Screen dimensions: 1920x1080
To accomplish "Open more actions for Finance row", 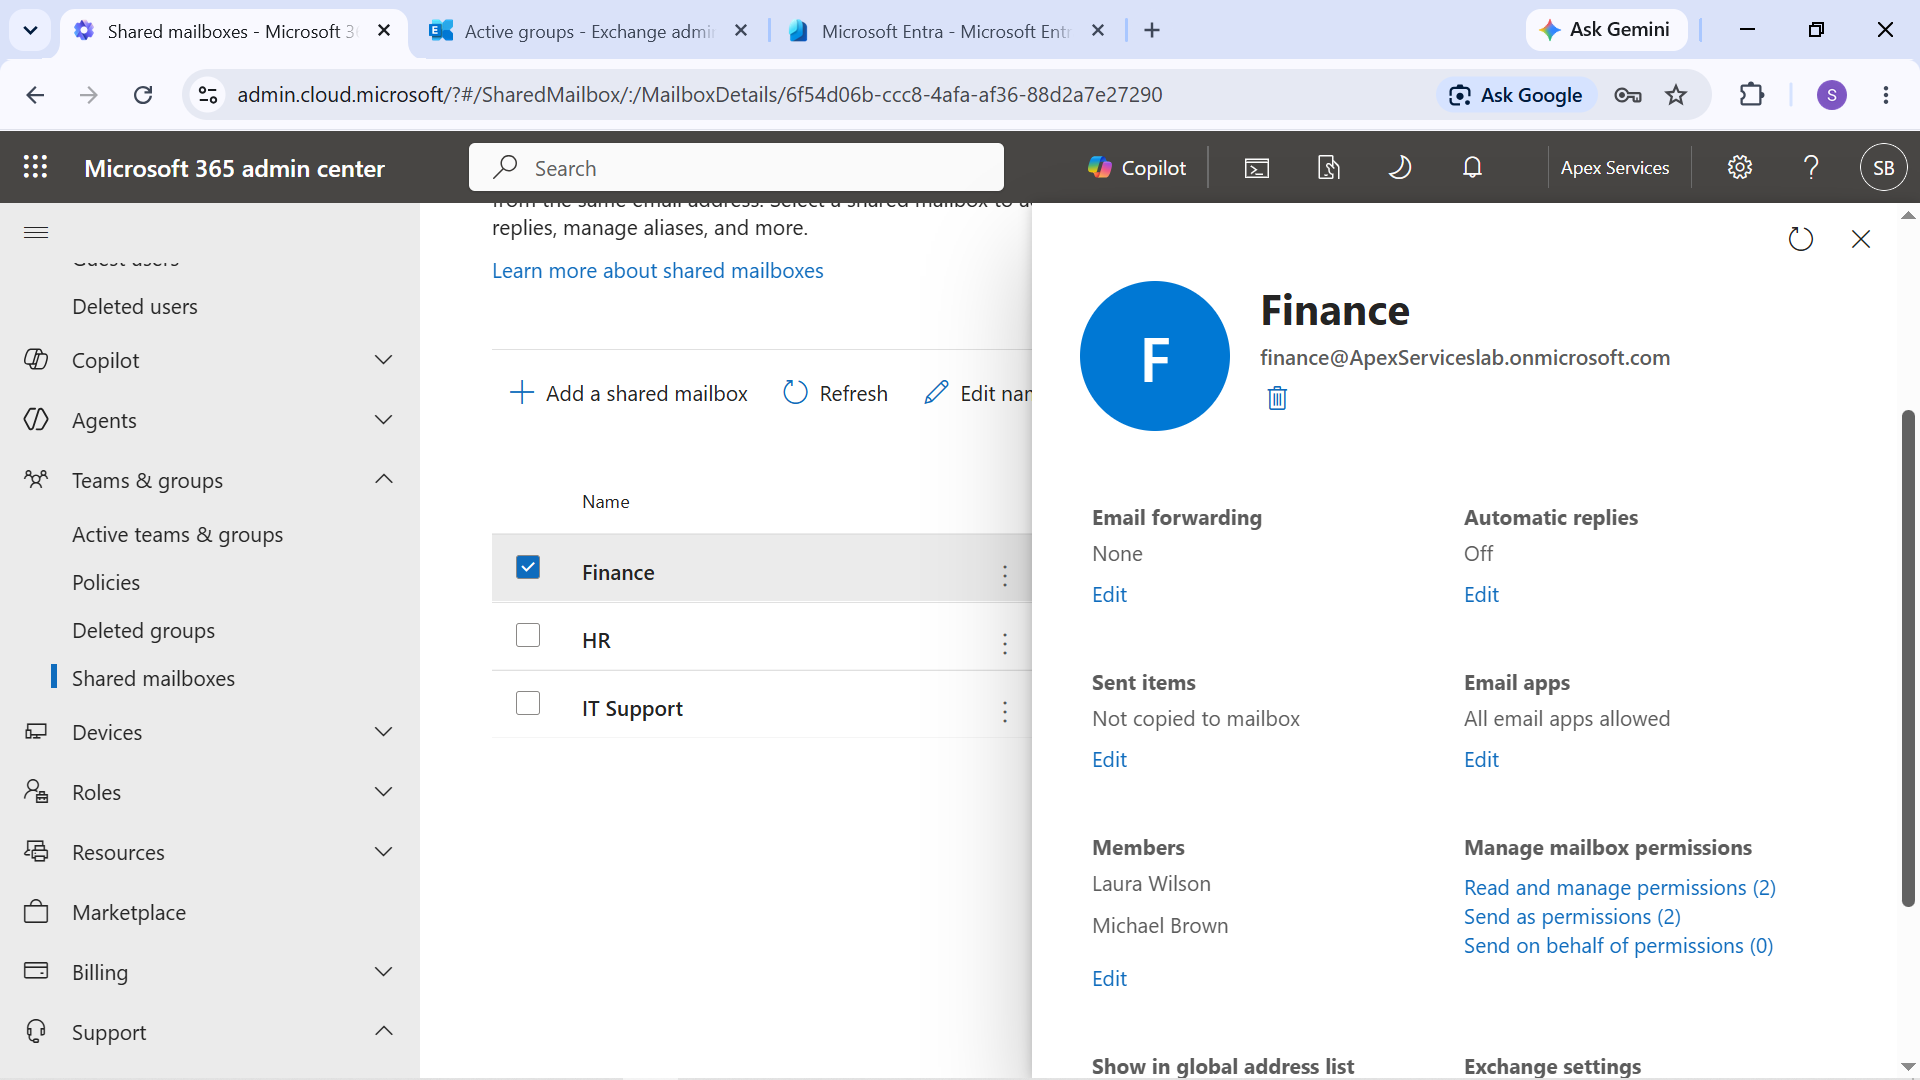I will (1005, 575).
